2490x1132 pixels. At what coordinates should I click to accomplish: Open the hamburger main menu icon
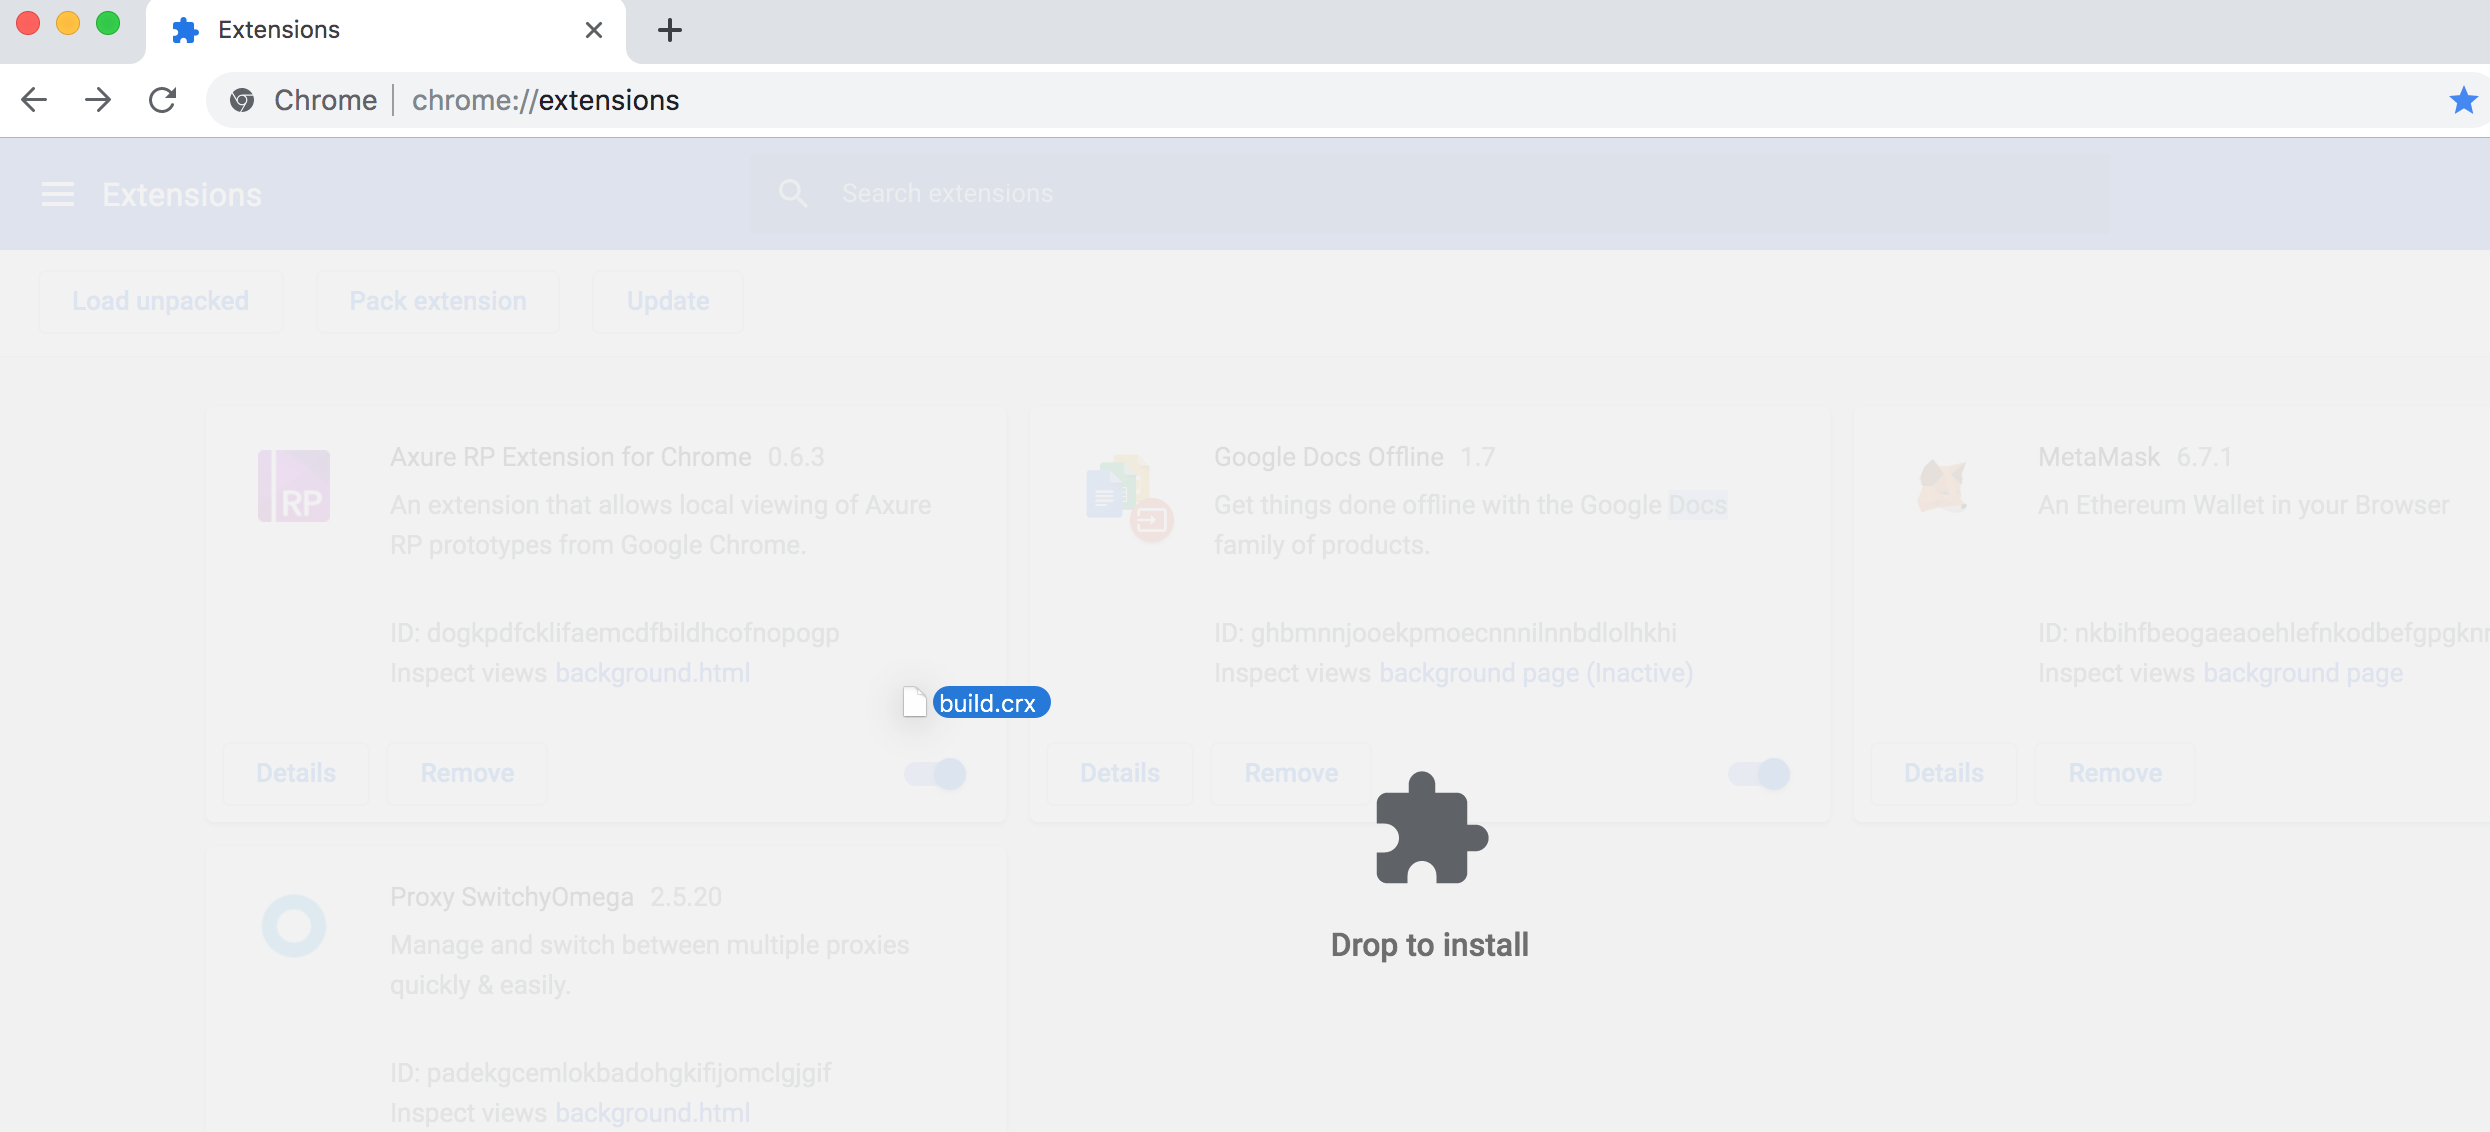58,194
